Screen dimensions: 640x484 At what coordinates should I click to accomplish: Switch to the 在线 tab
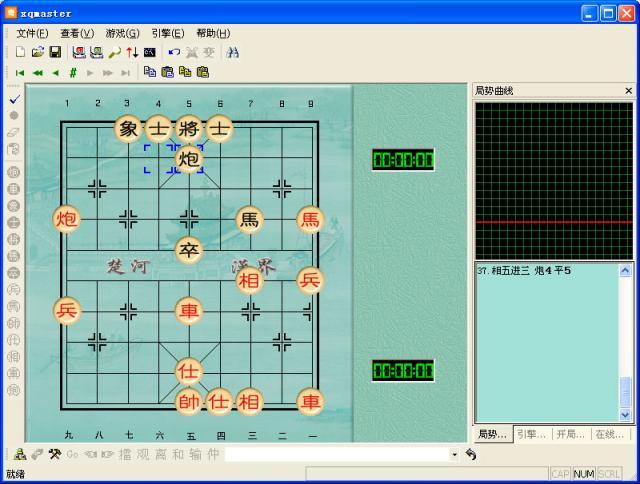[609, 434]
